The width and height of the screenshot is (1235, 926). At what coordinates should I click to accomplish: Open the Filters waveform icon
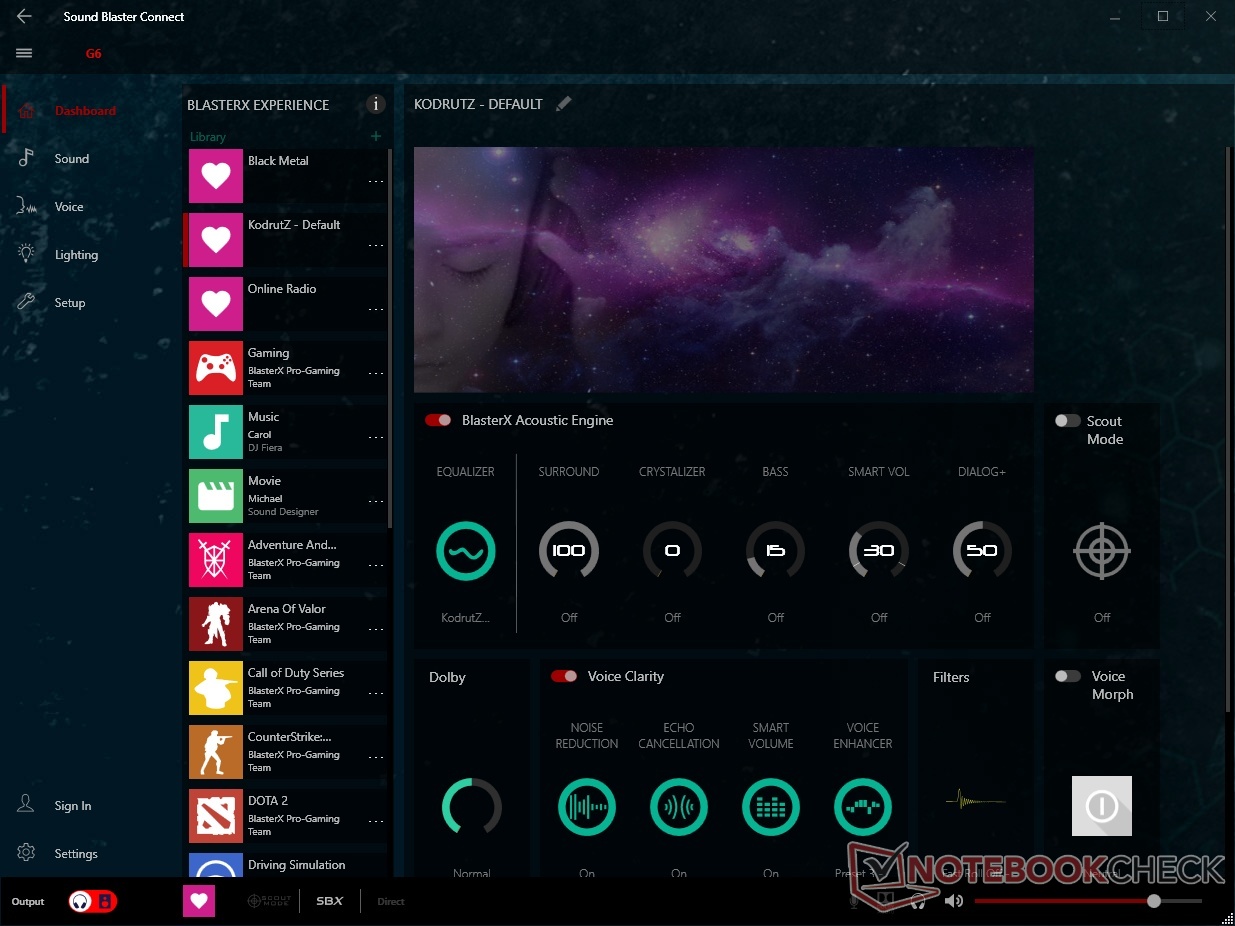975,800
